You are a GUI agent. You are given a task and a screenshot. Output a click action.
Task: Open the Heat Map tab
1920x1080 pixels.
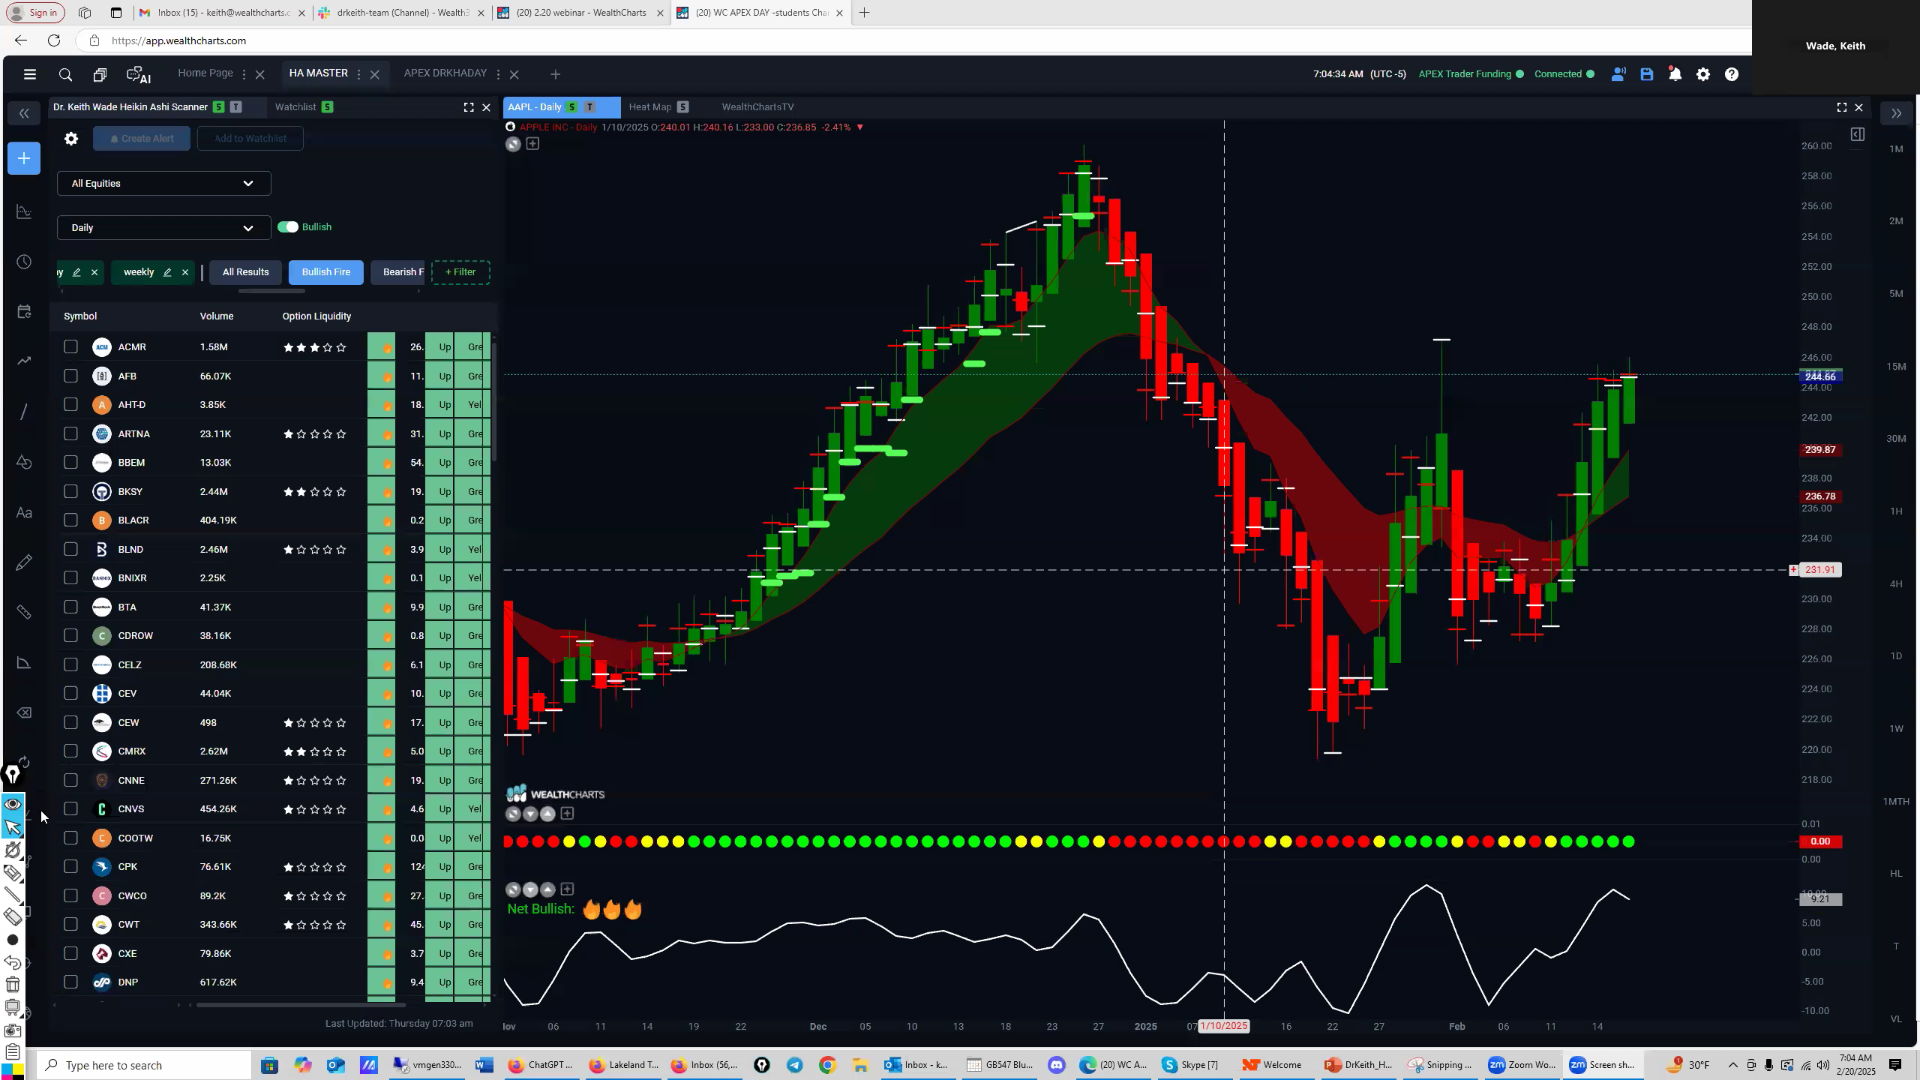pos(650,107)
